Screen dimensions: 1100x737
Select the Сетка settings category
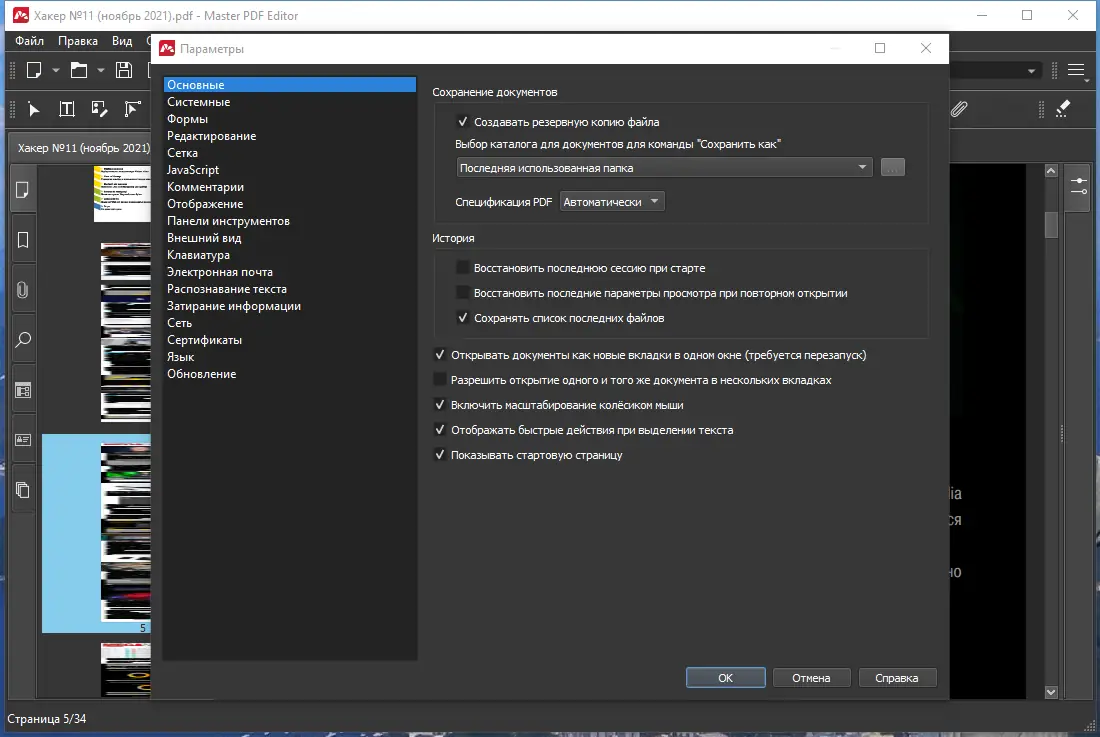pyautogui.click(x=290, y=153)
